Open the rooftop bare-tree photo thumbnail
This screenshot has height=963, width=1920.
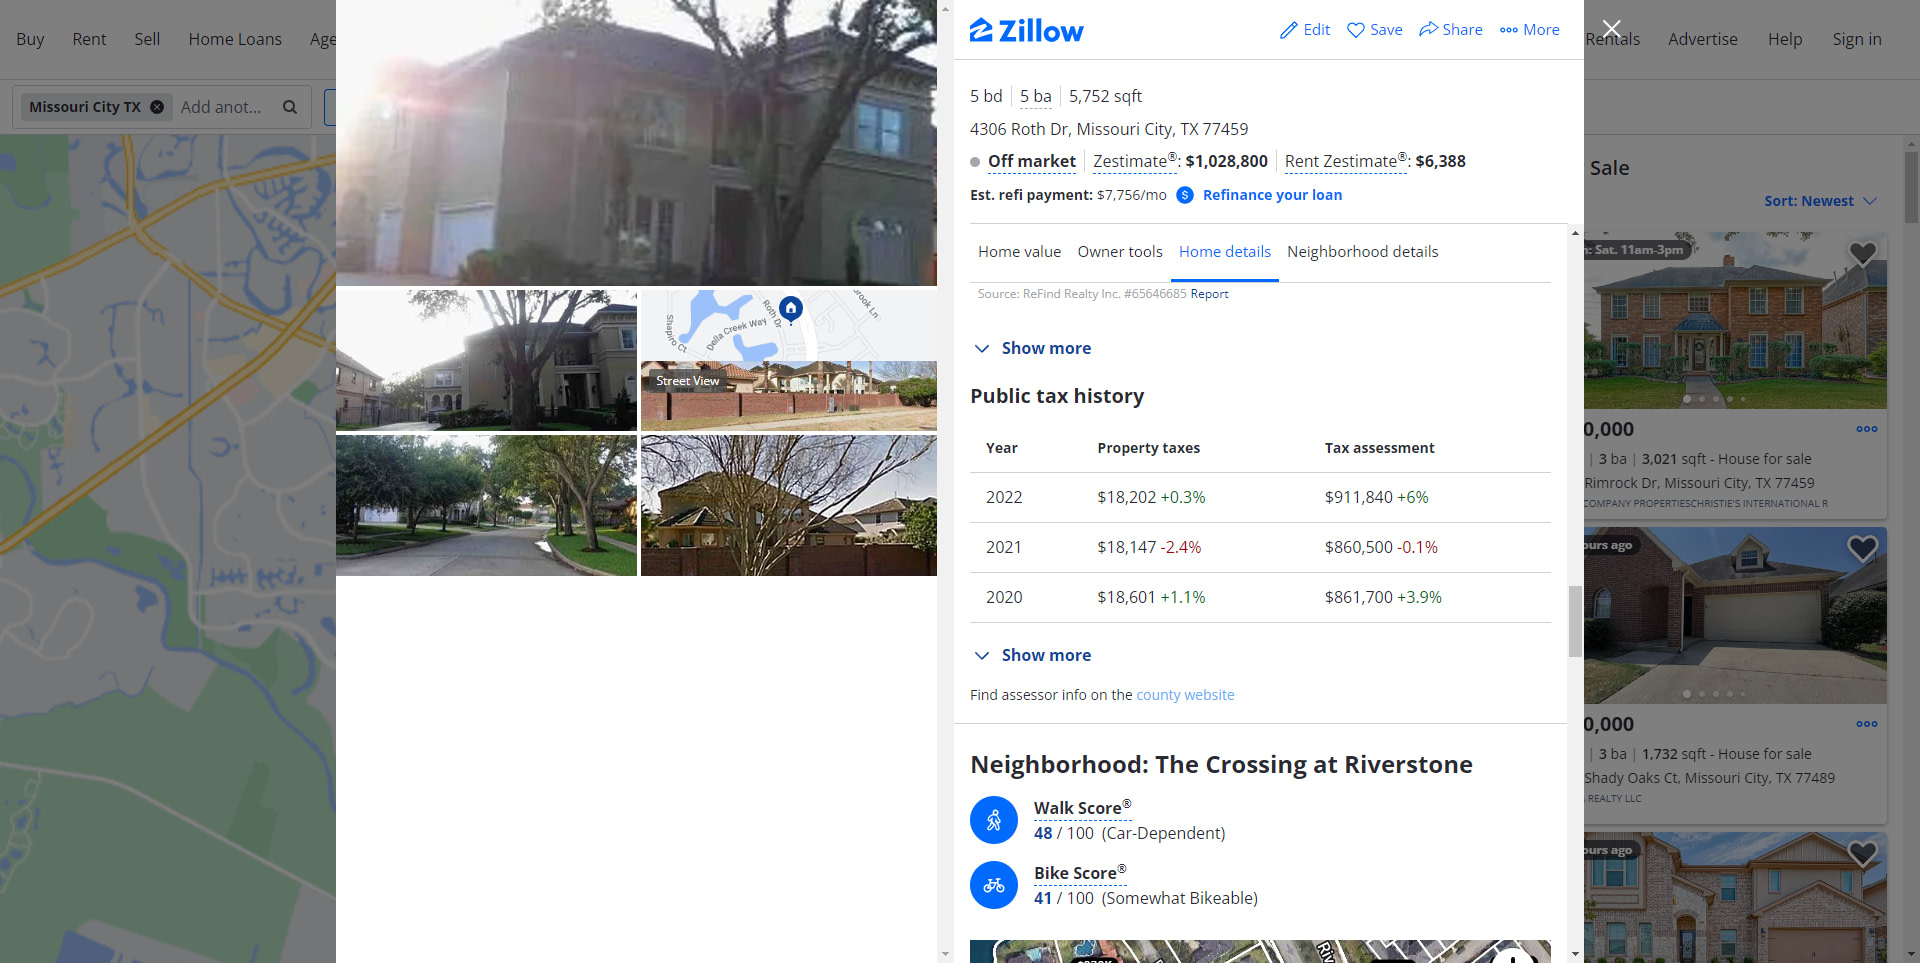pyautogui.click(x=789, y=505)
